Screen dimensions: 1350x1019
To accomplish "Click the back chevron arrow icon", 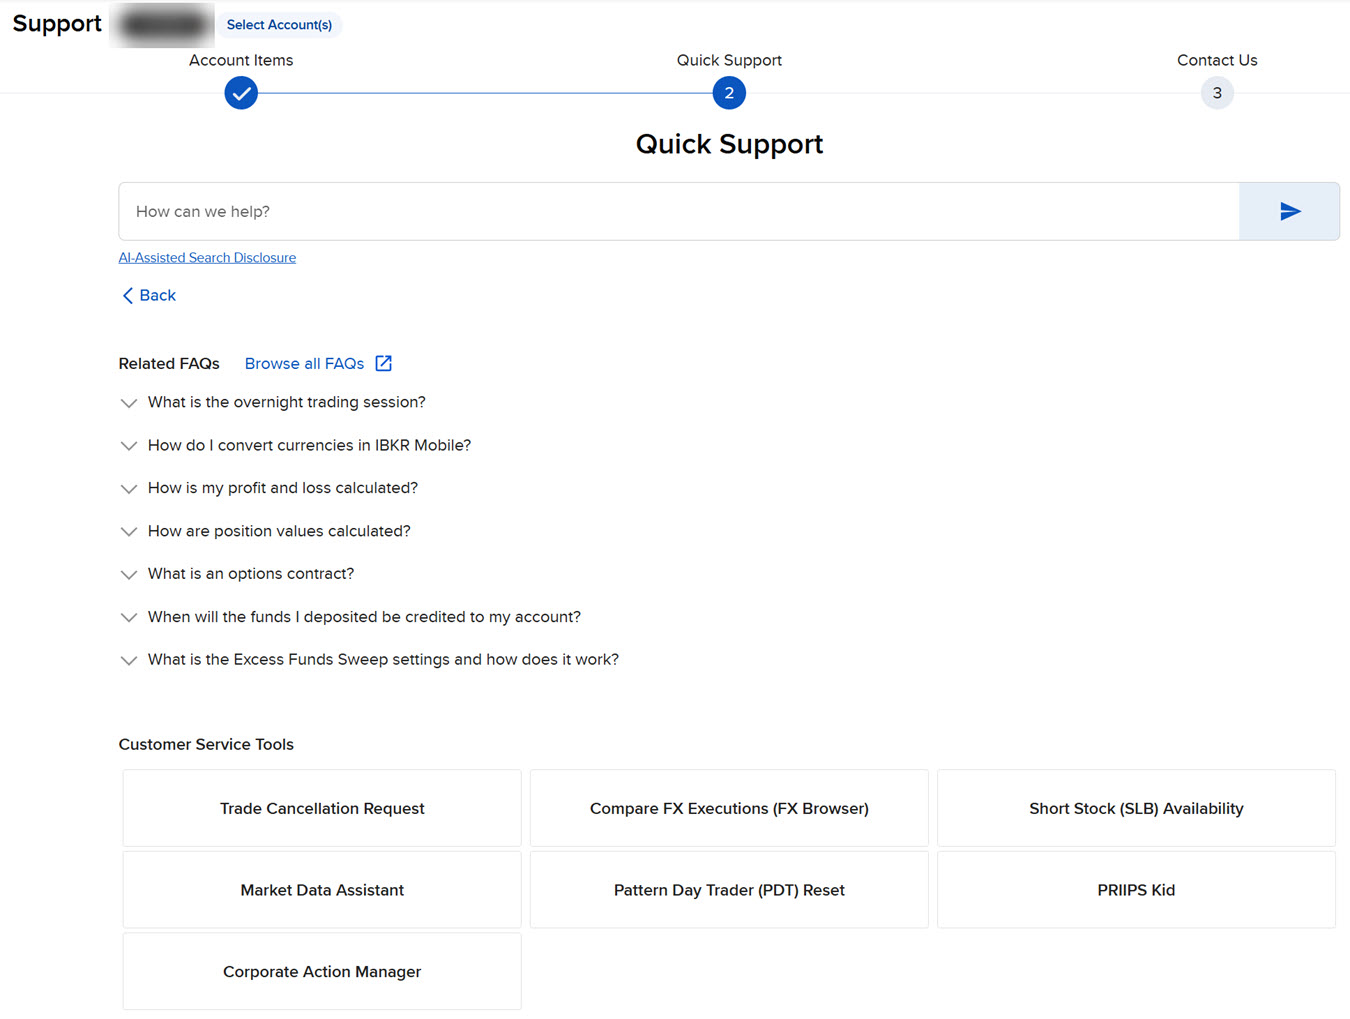I will (128, 295).
